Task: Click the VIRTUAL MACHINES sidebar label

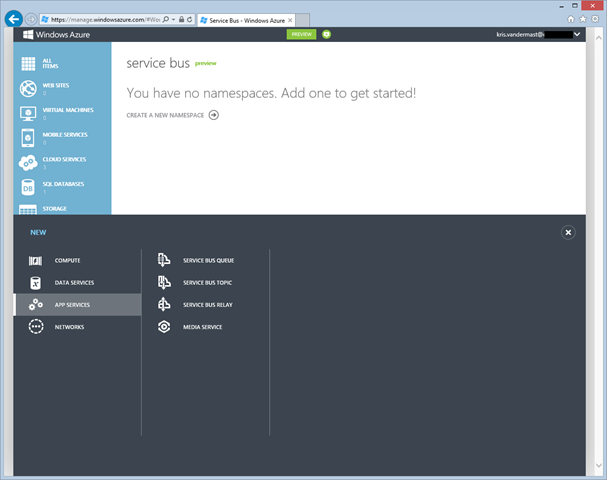Action: pos(68,110)
